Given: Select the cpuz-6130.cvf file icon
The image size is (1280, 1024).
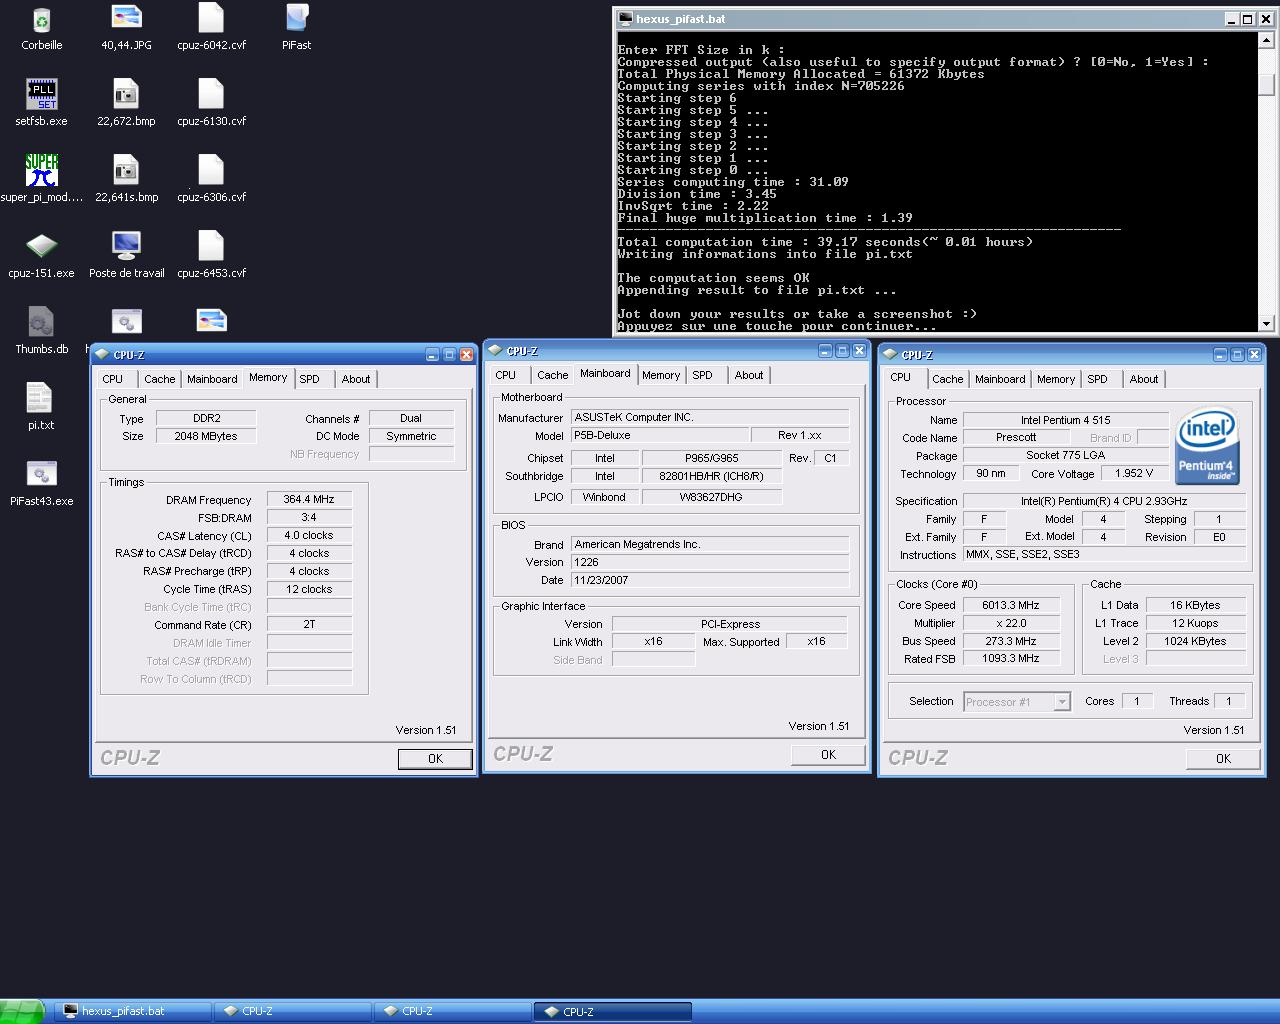Looking at the screenshot, I should point(211,94).
